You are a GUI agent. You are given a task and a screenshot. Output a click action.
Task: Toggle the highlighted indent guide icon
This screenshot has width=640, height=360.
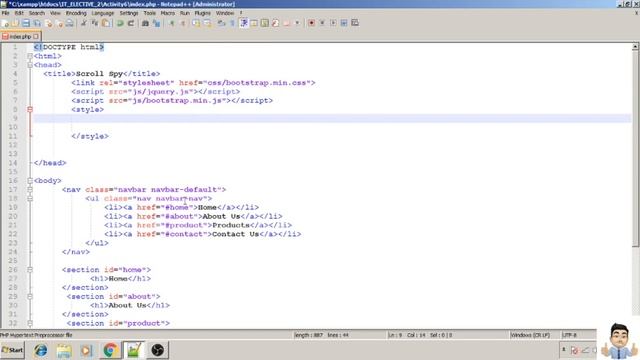pyautogui.click(x=244, y=23)
